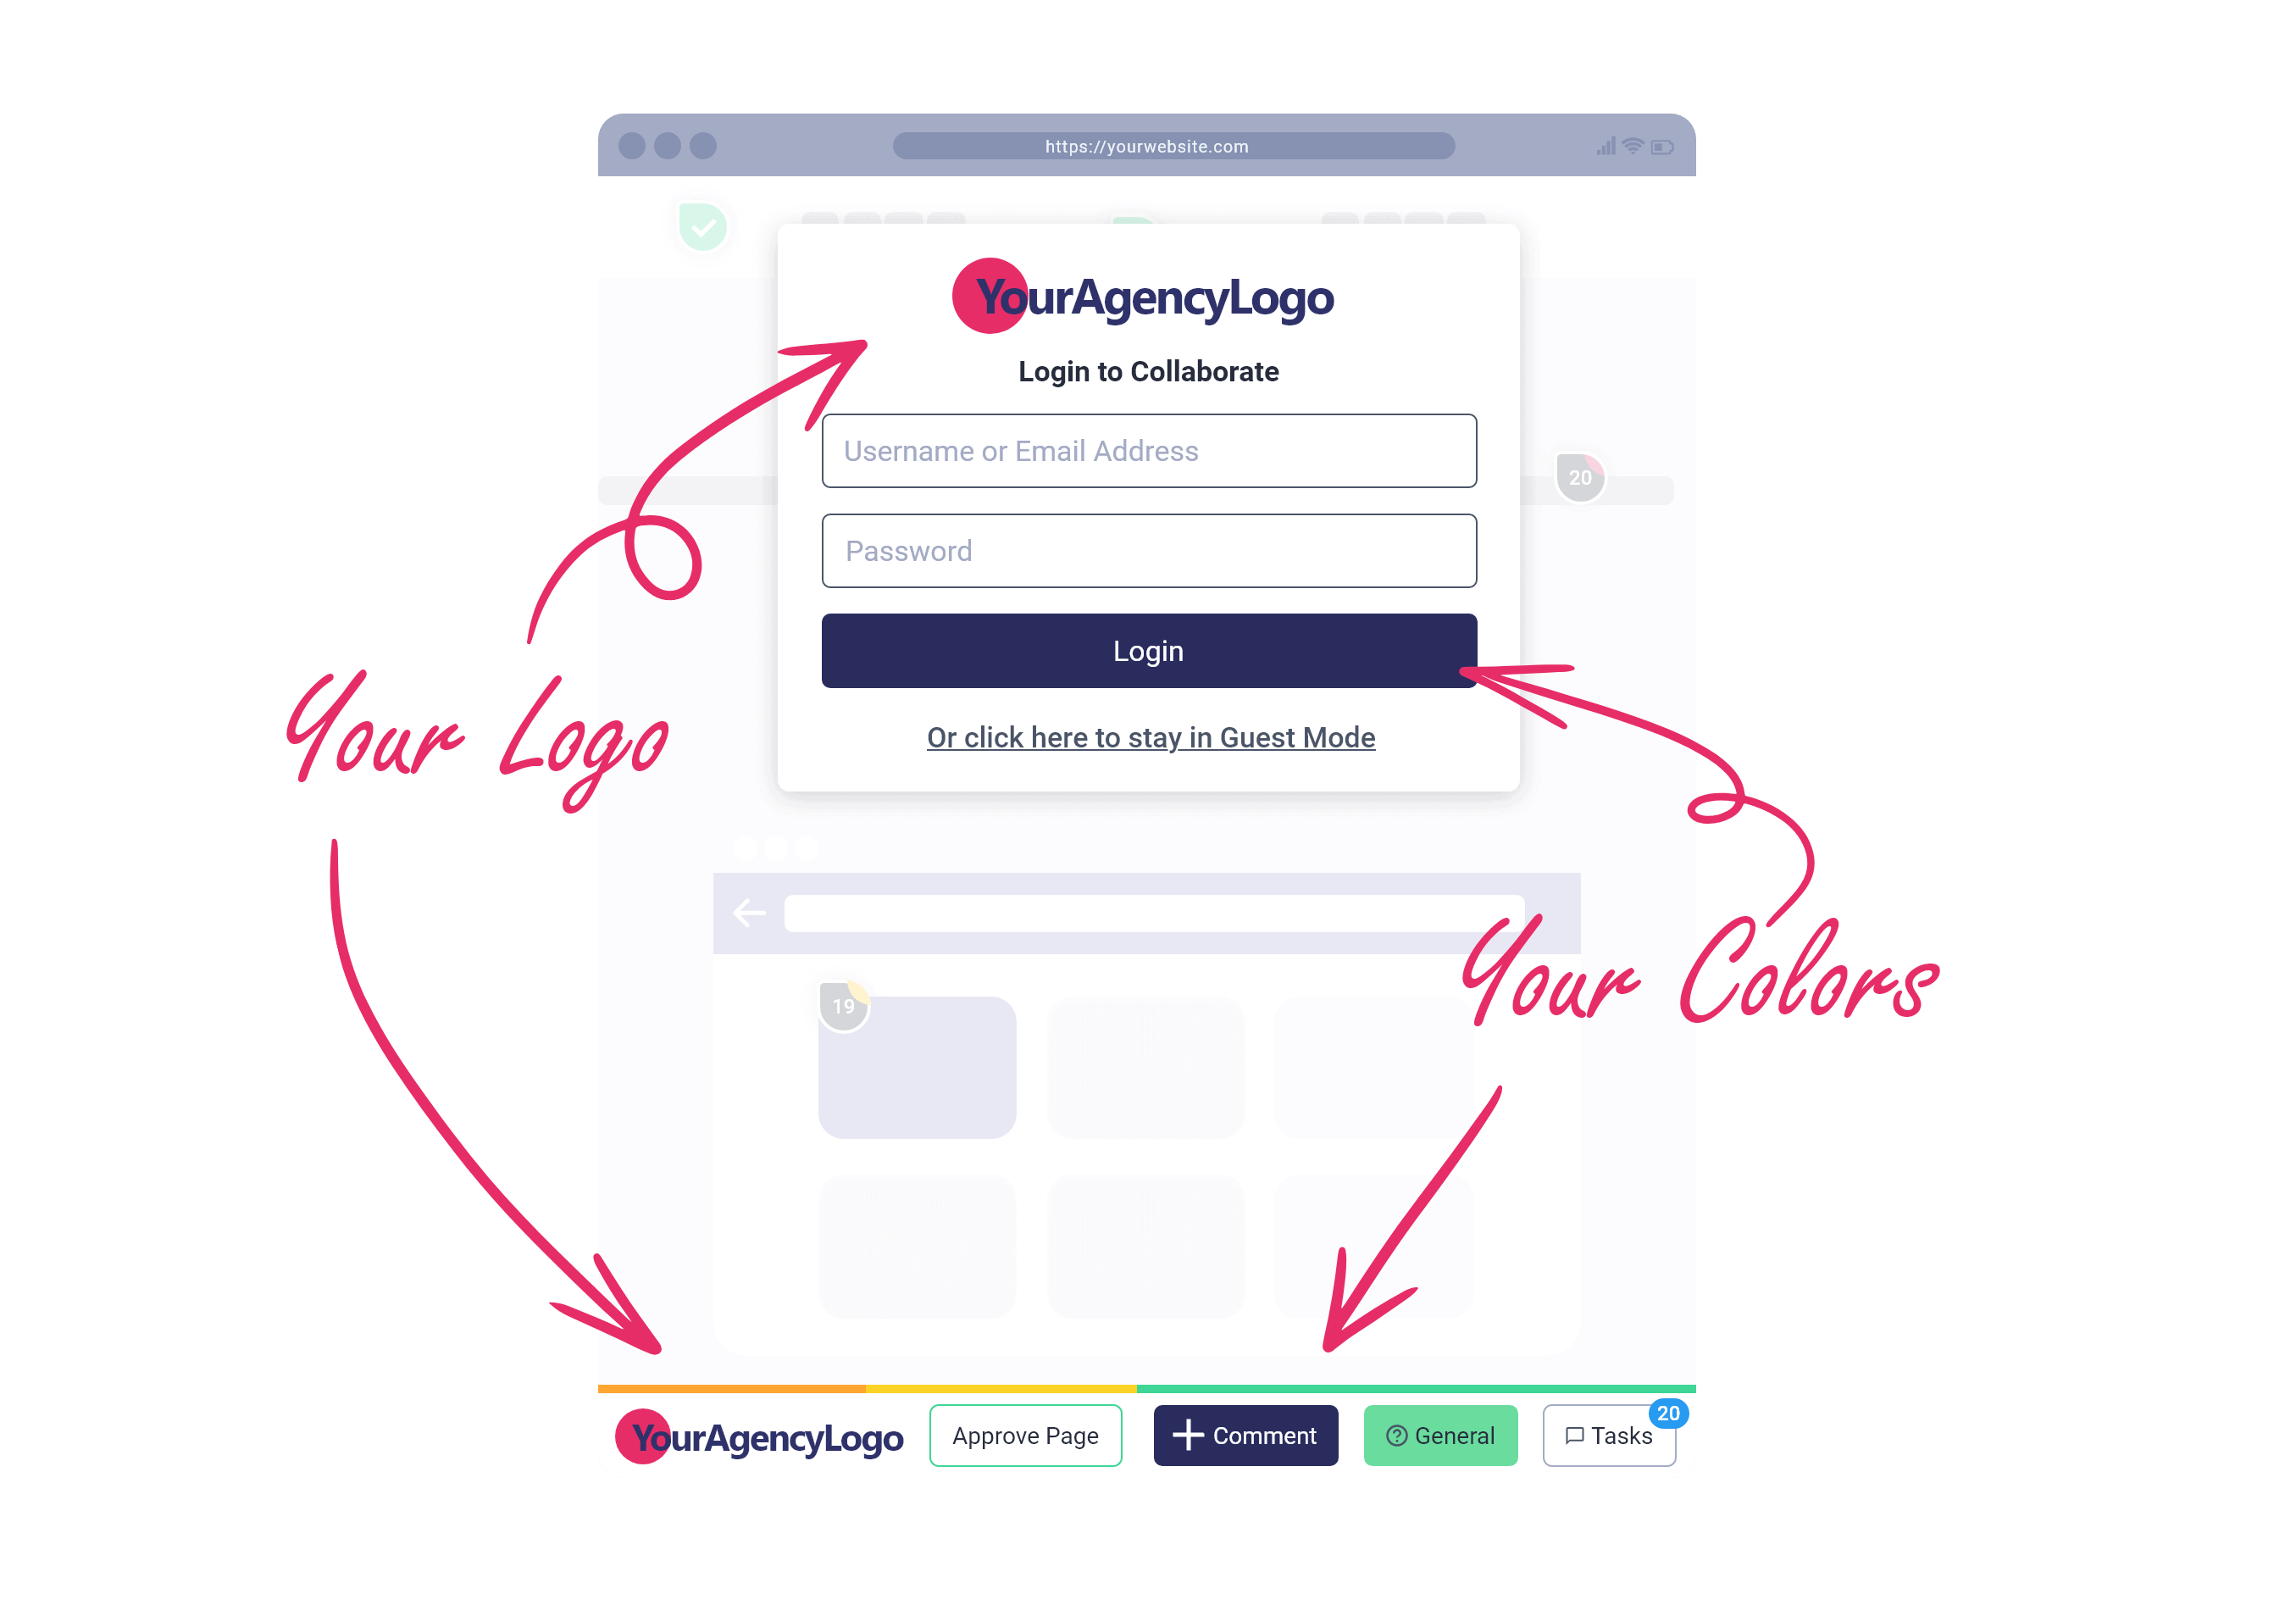Click Or click here to stay in Guest Mode
Viewport: 2296px width, 1622px height.
[x=1150, y=736]
